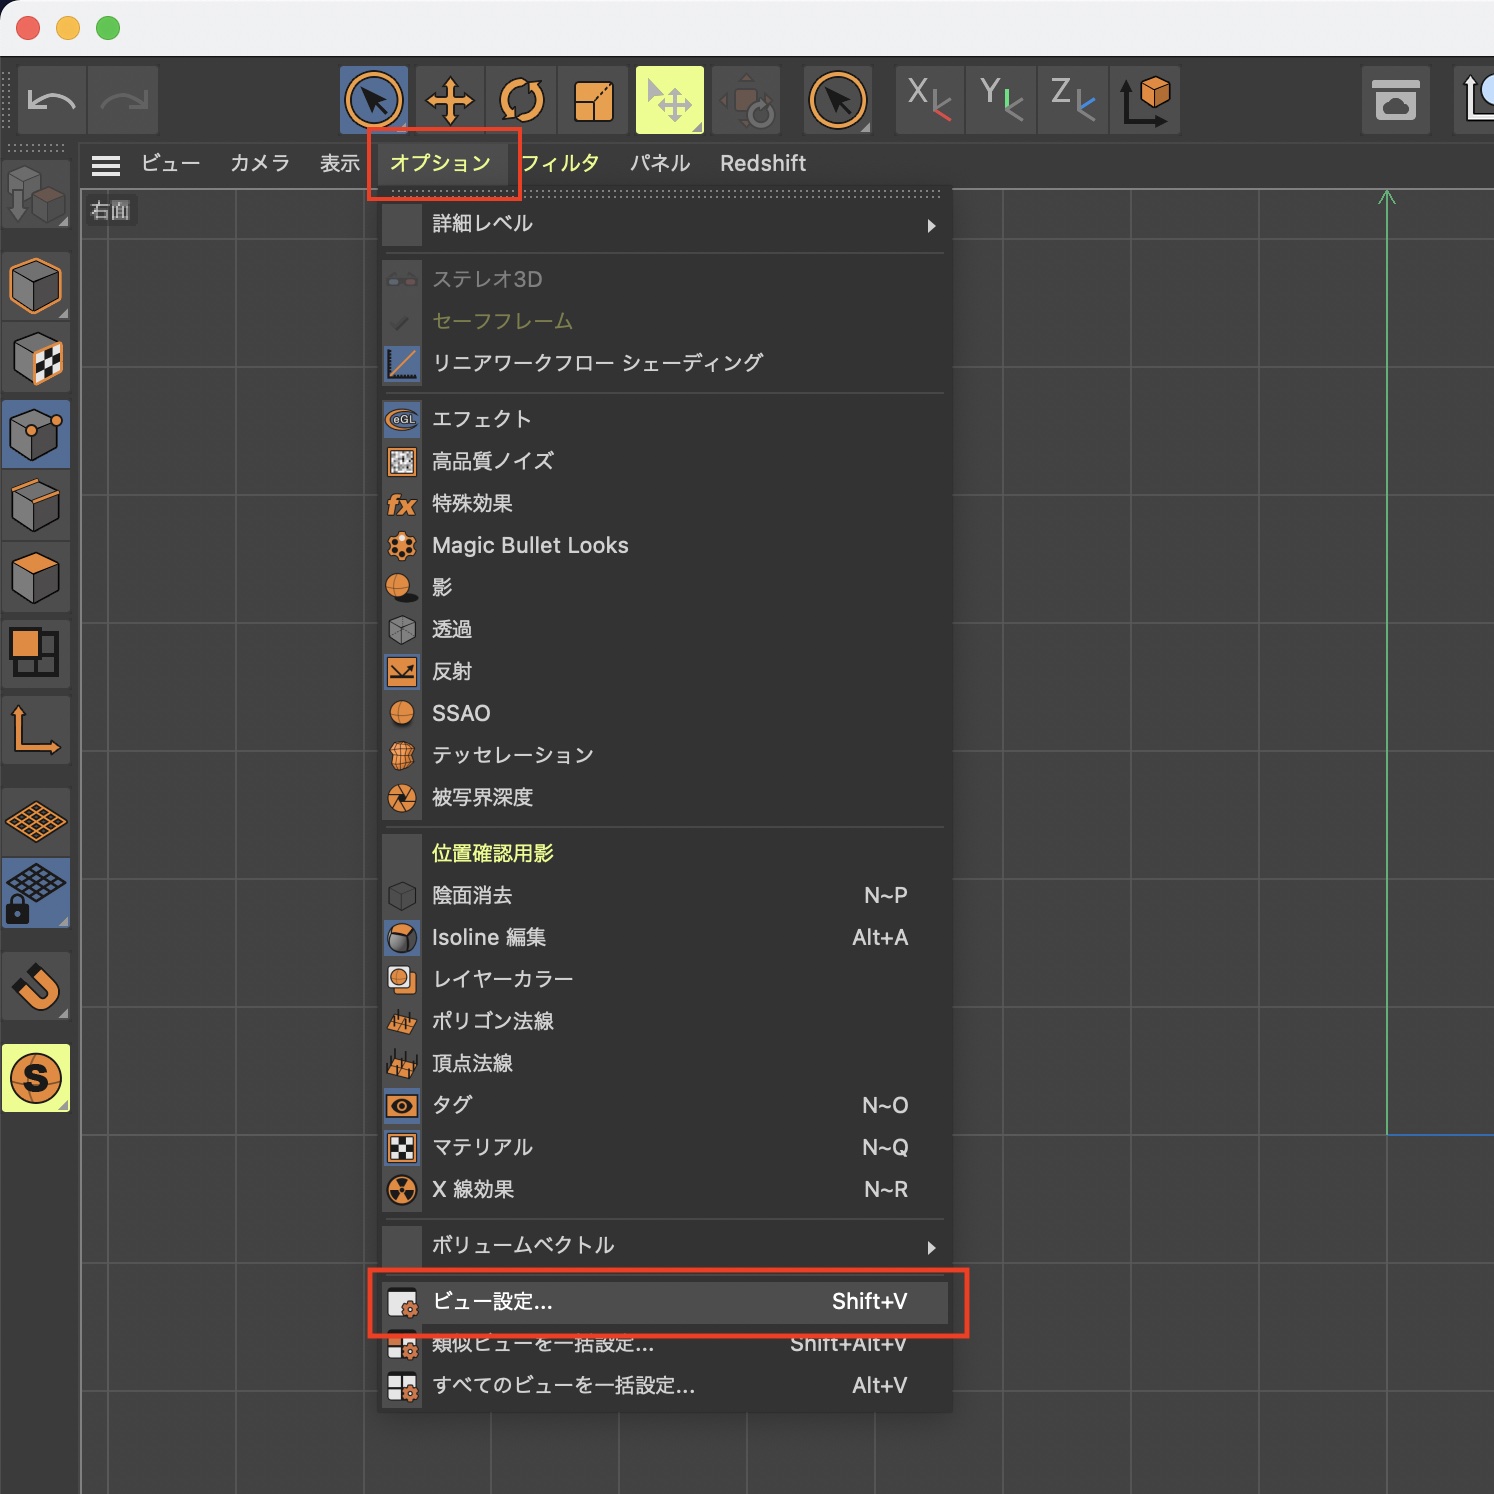Expand the ボリュームベクトル submenu
Screen dimensions: 1494x1494
tap(665, 1246)
